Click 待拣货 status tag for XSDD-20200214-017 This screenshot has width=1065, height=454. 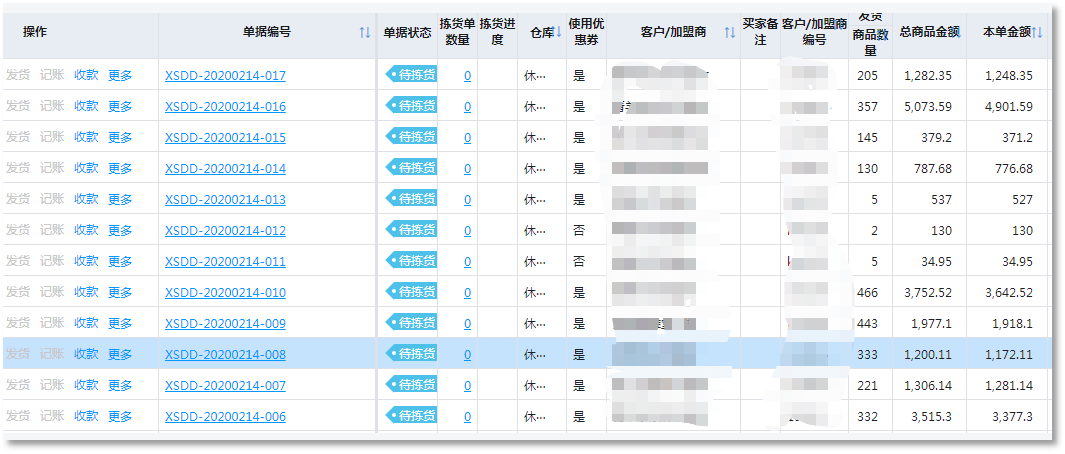click(x=411, y=75)
